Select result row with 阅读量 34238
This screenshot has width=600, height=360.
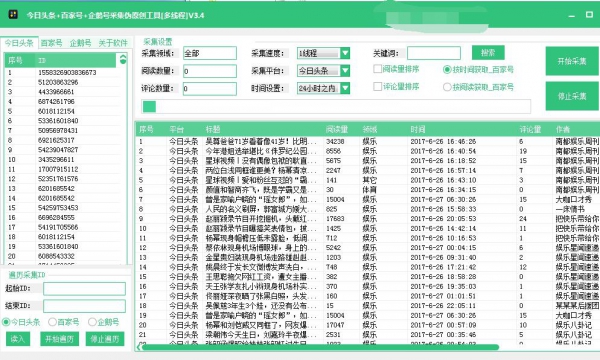pyautogui.click(x=367, y=141)
